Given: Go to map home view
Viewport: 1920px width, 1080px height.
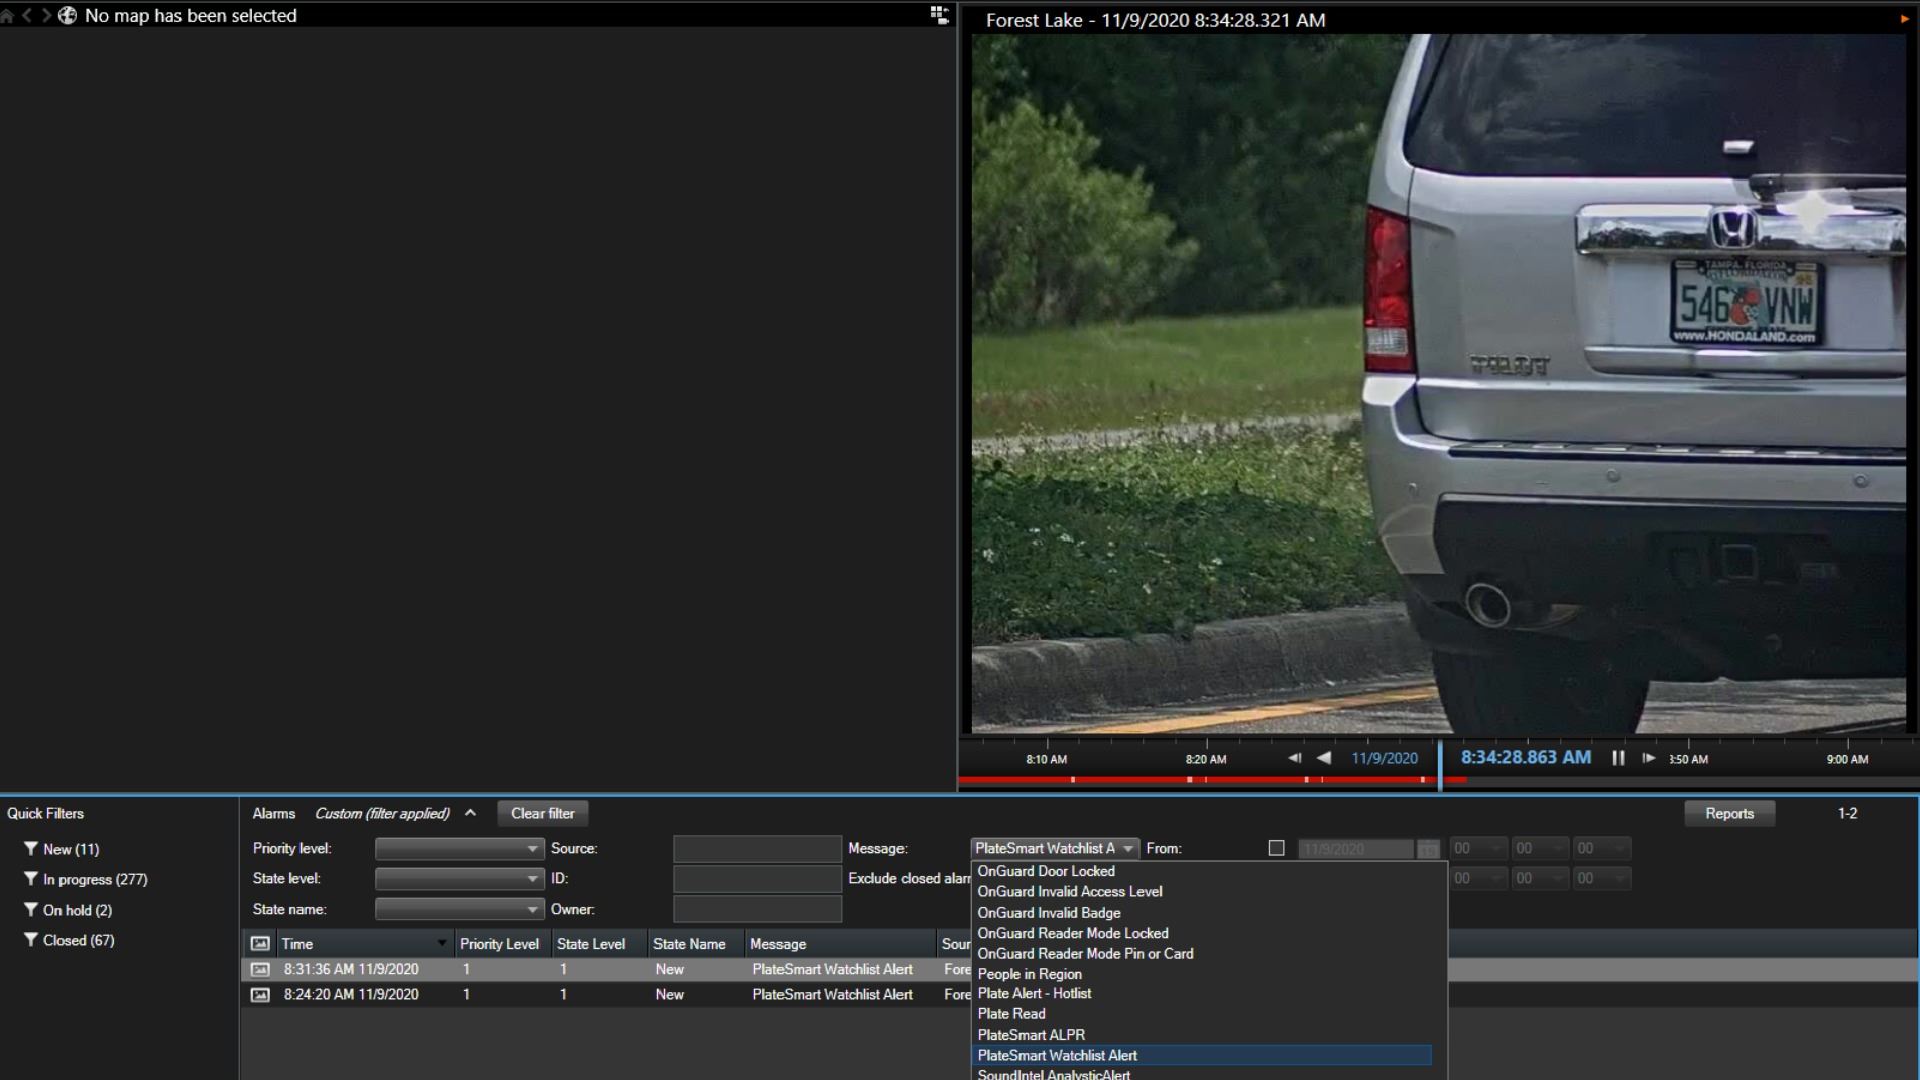Looking at the screenshot, I should 7,16.
